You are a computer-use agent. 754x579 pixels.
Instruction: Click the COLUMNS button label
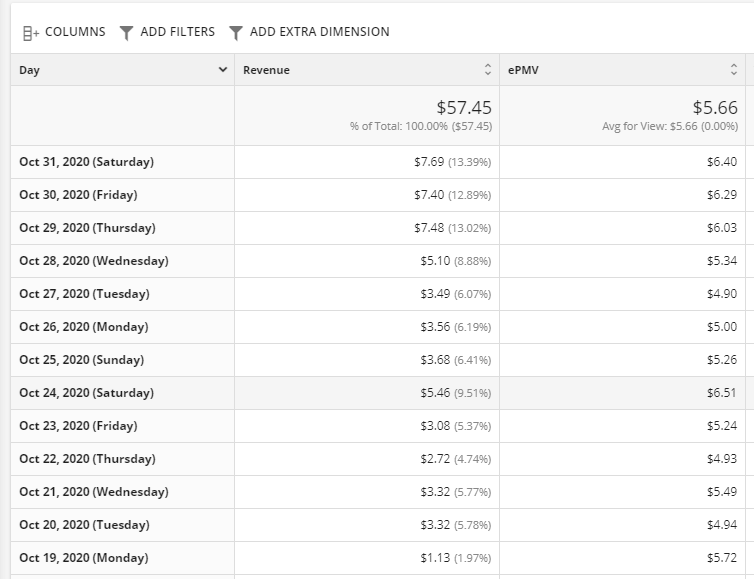(x=75, y=32)
